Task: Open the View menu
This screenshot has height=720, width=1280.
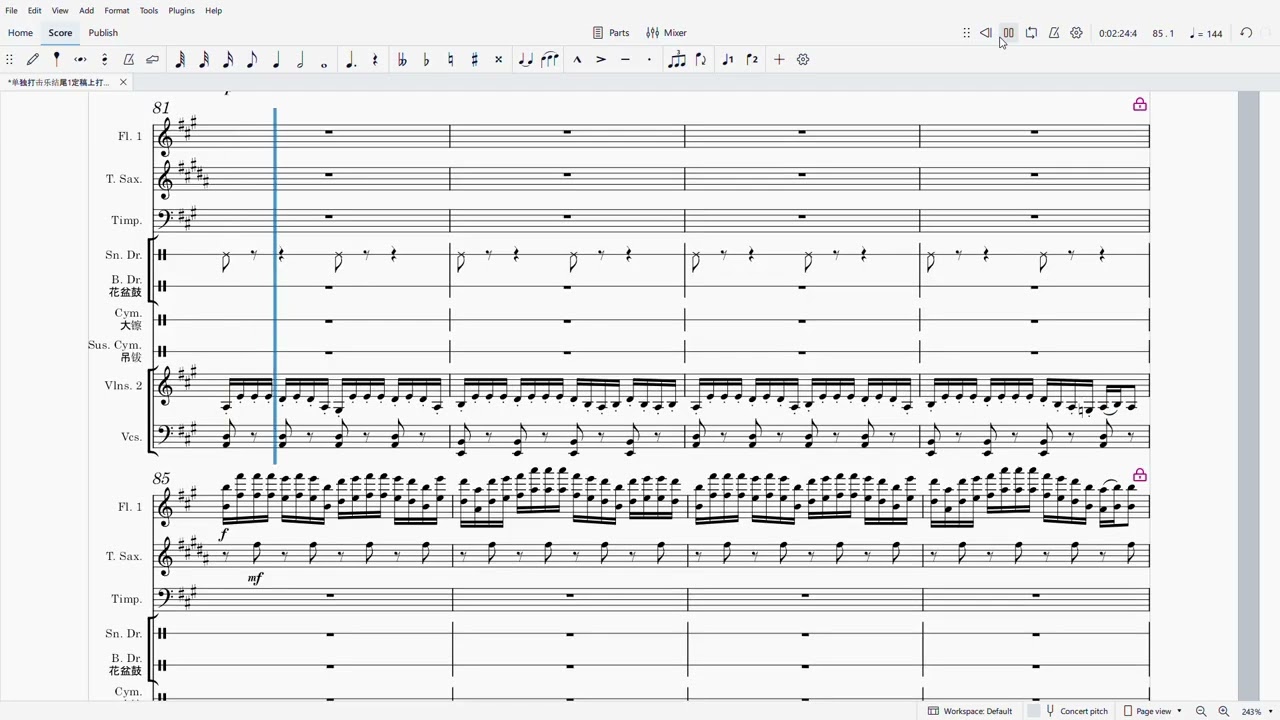Action: pyautogui.click(x=60, y=10)
